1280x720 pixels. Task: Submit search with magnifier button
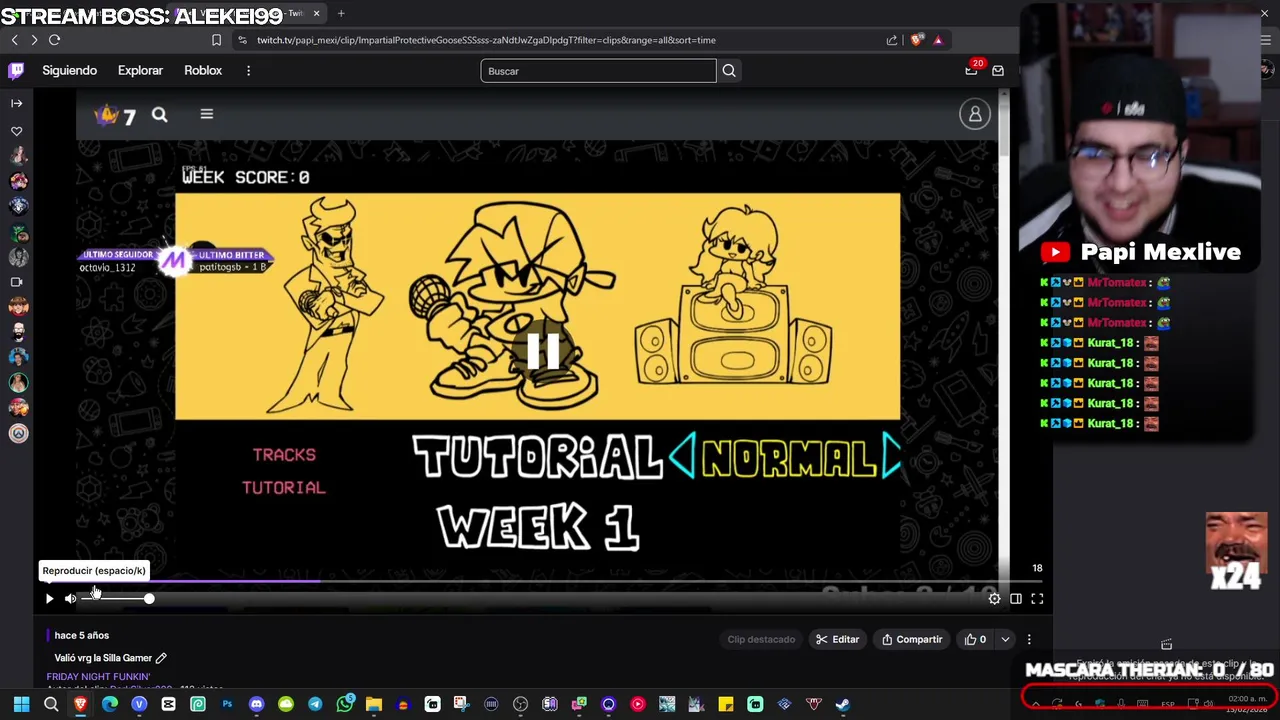click(x=729, y=71)
